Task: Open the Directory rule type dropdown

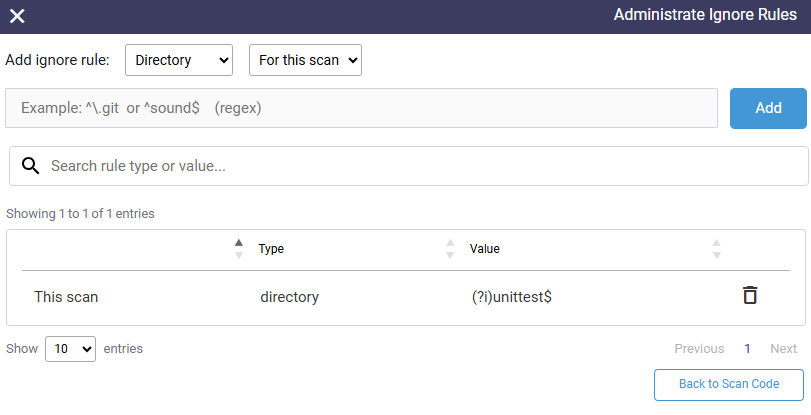Action: click(179, 60)
